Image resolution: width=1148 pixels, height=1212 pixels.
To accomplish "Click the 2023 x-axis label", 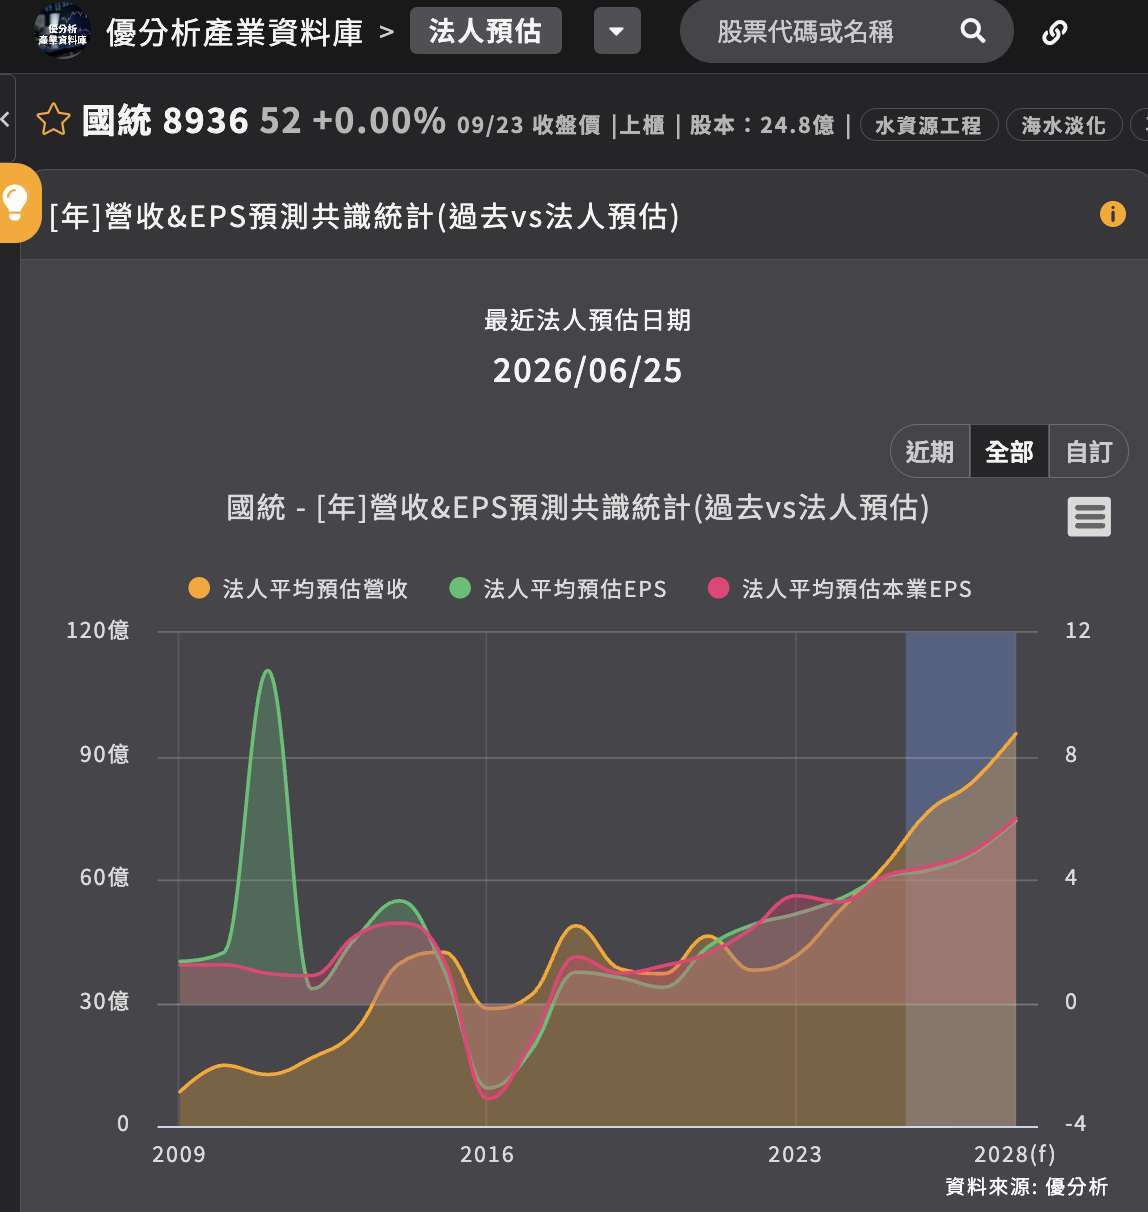I will coord(795,1154).
